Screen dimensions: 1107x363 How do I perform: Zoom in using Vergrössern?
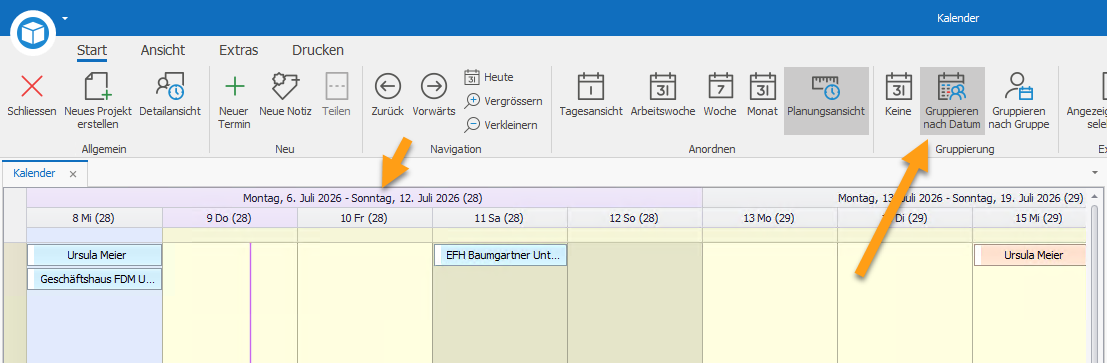(x=503, y=101)
